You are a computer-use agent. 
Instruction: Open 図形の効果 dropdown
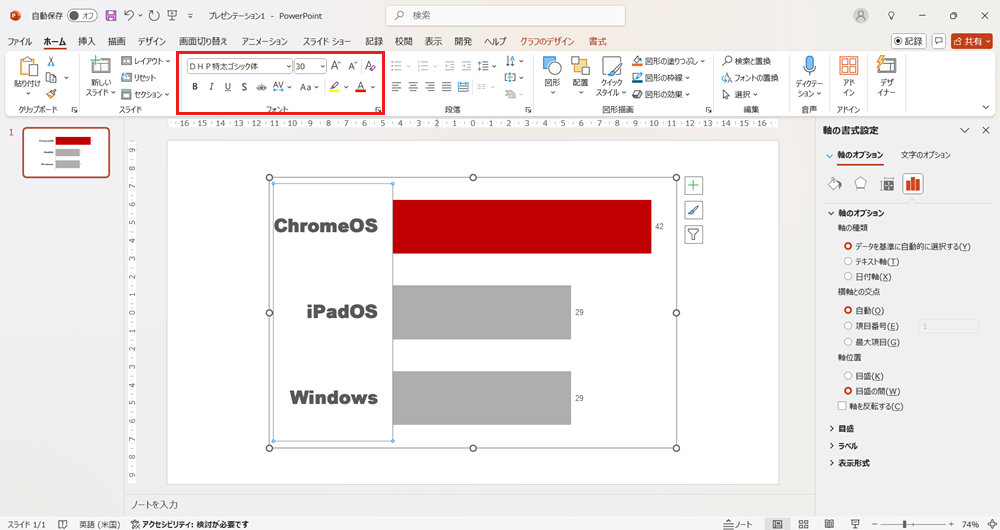point(661,94)
